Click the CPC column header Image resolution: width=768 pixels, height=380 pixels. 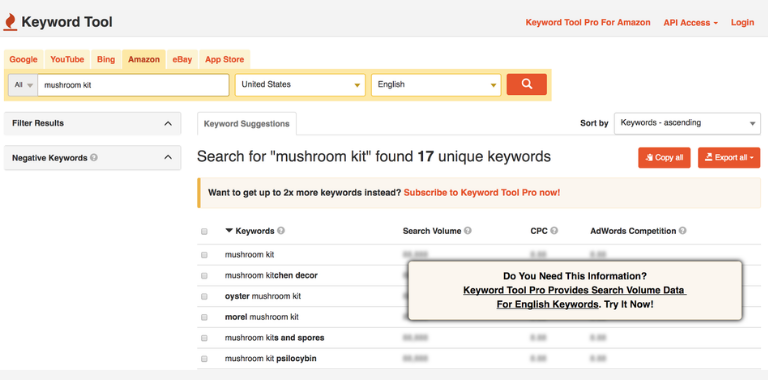click(539, 231)
